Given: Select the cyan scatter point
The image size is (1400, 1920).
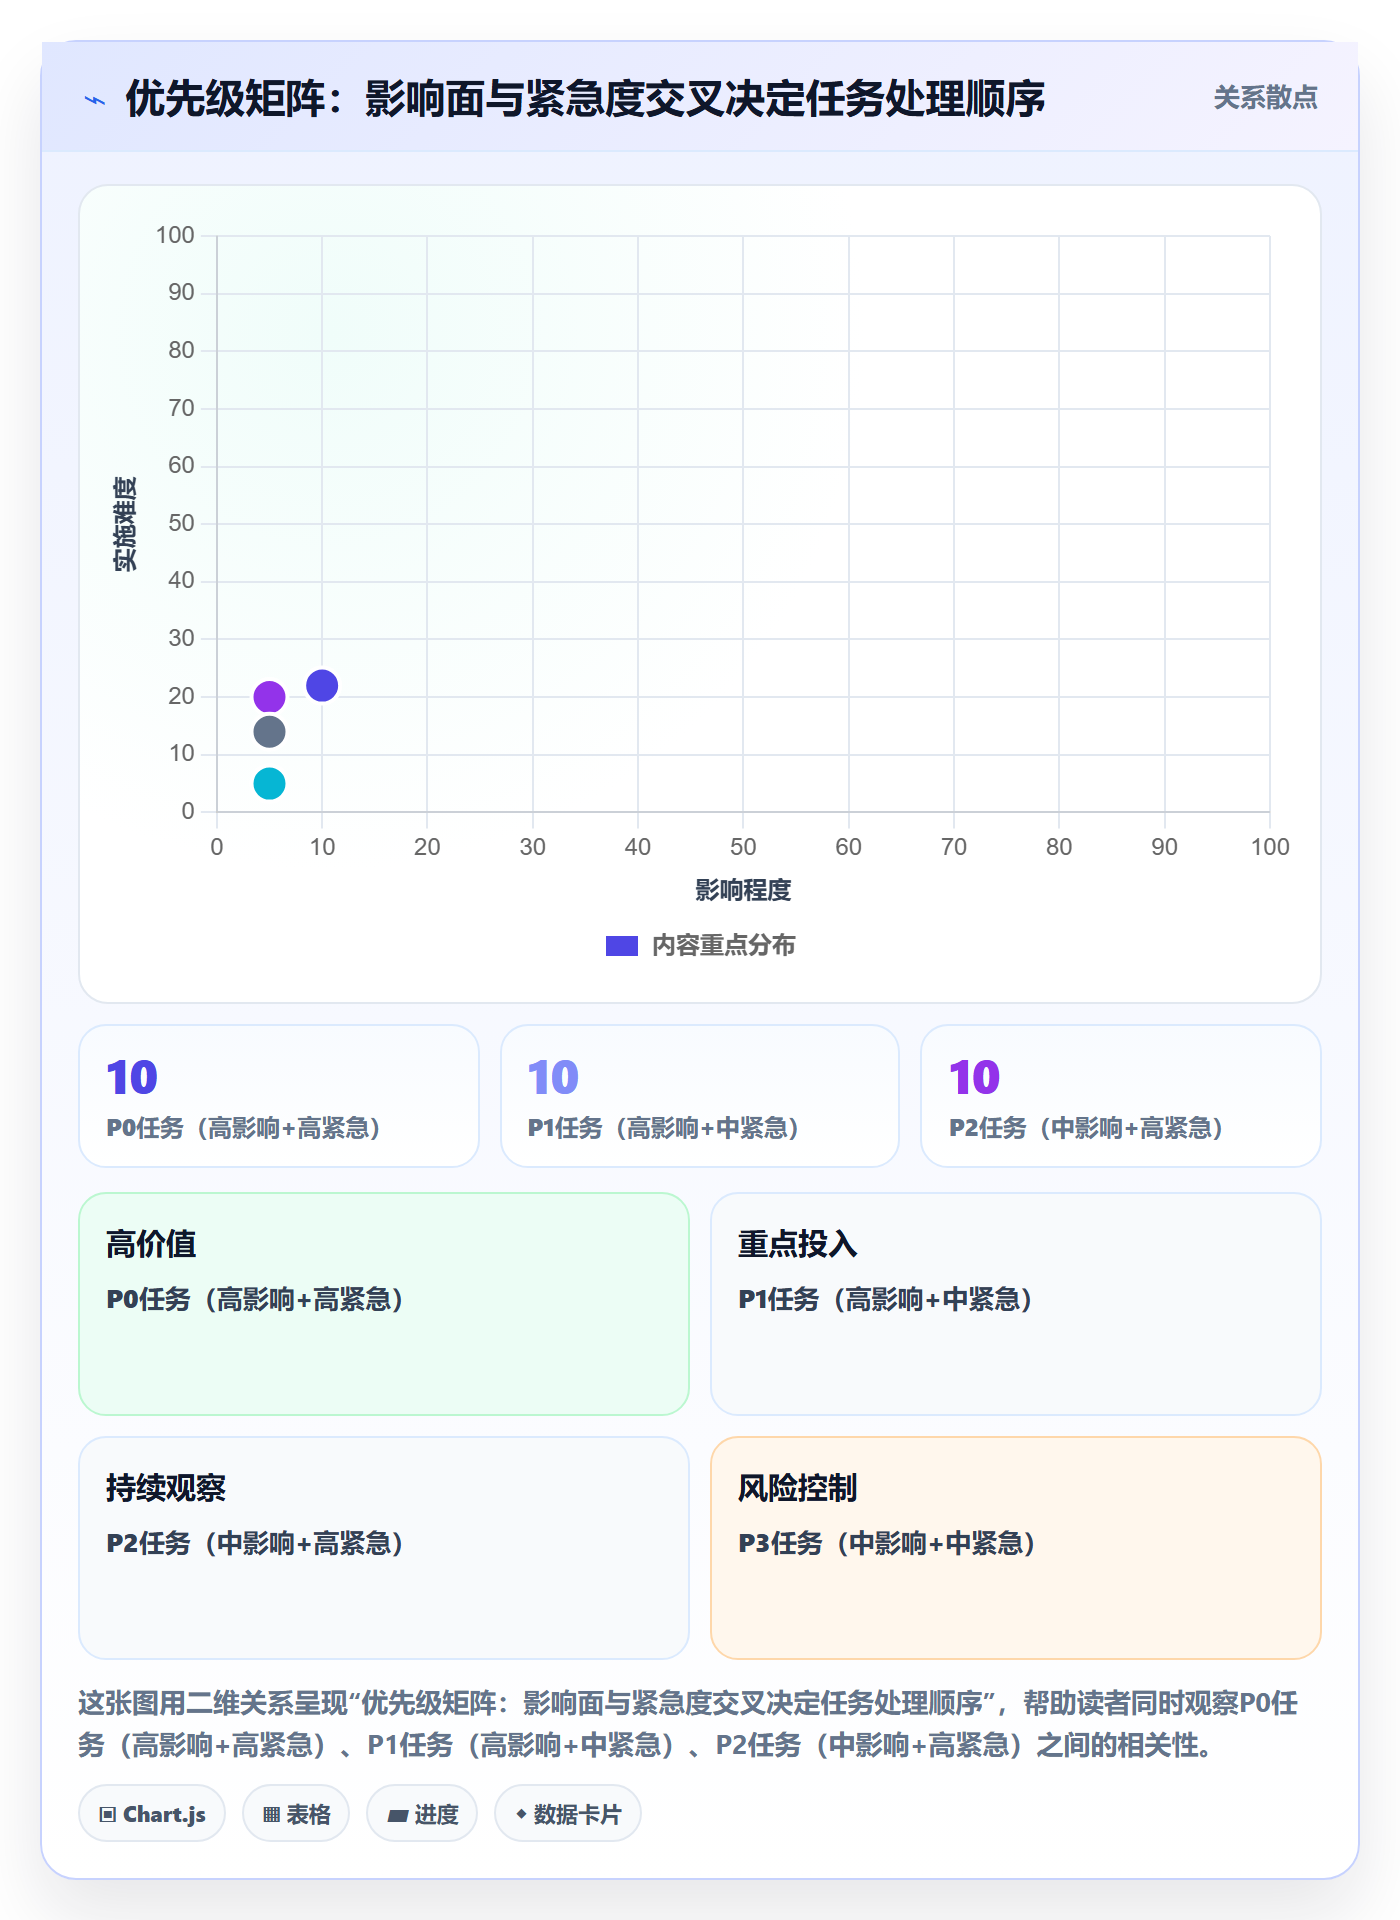Looking at the screenshot, I should 269,783.
